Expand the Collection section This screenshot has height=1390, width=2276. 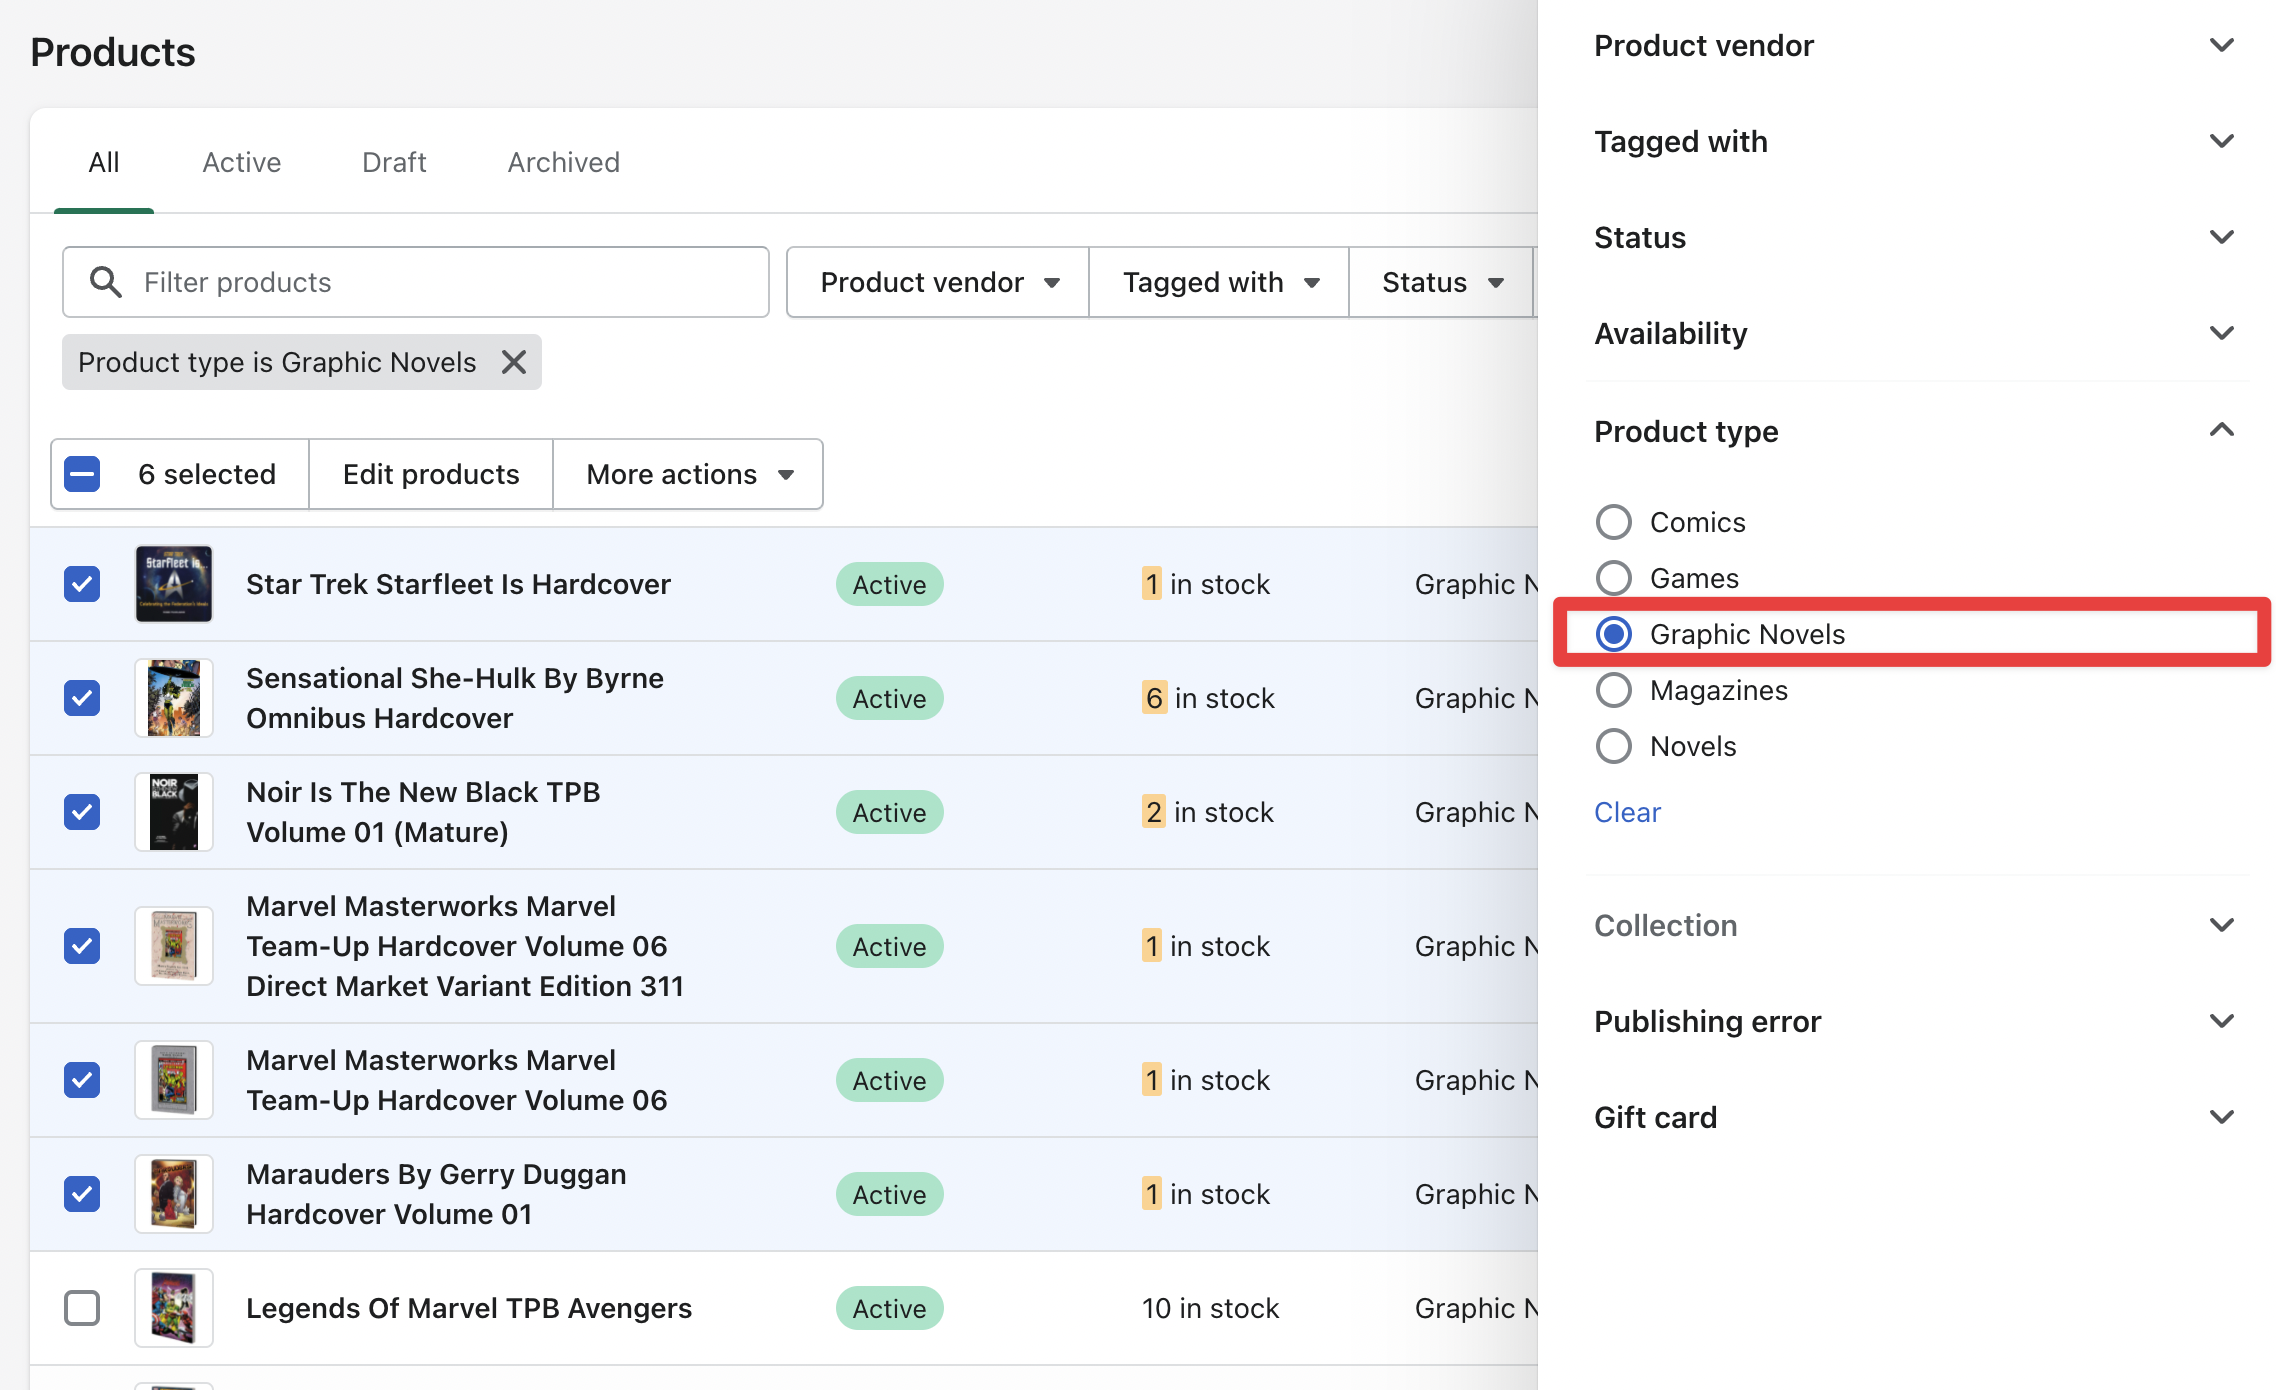pyautogui.click(x=1914, y=926)
